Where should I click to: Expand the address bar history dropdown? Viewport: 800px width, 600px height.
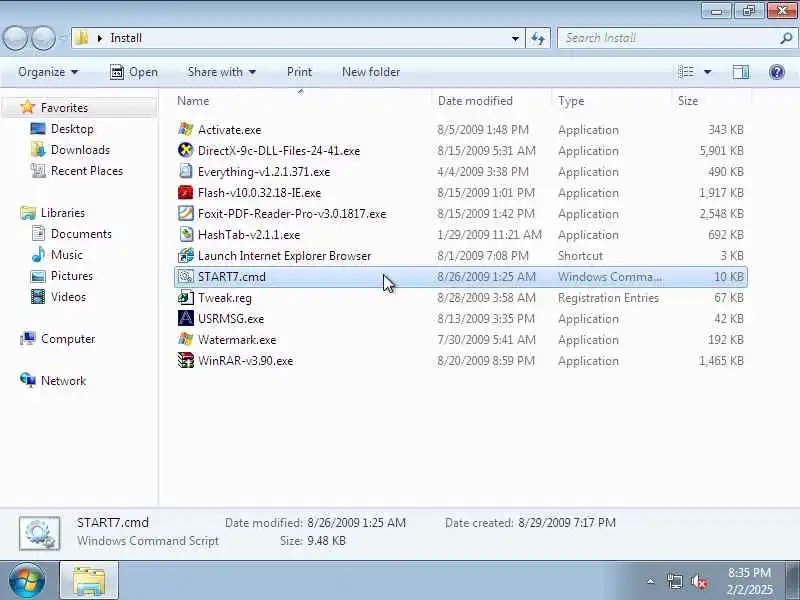[515, 38]
